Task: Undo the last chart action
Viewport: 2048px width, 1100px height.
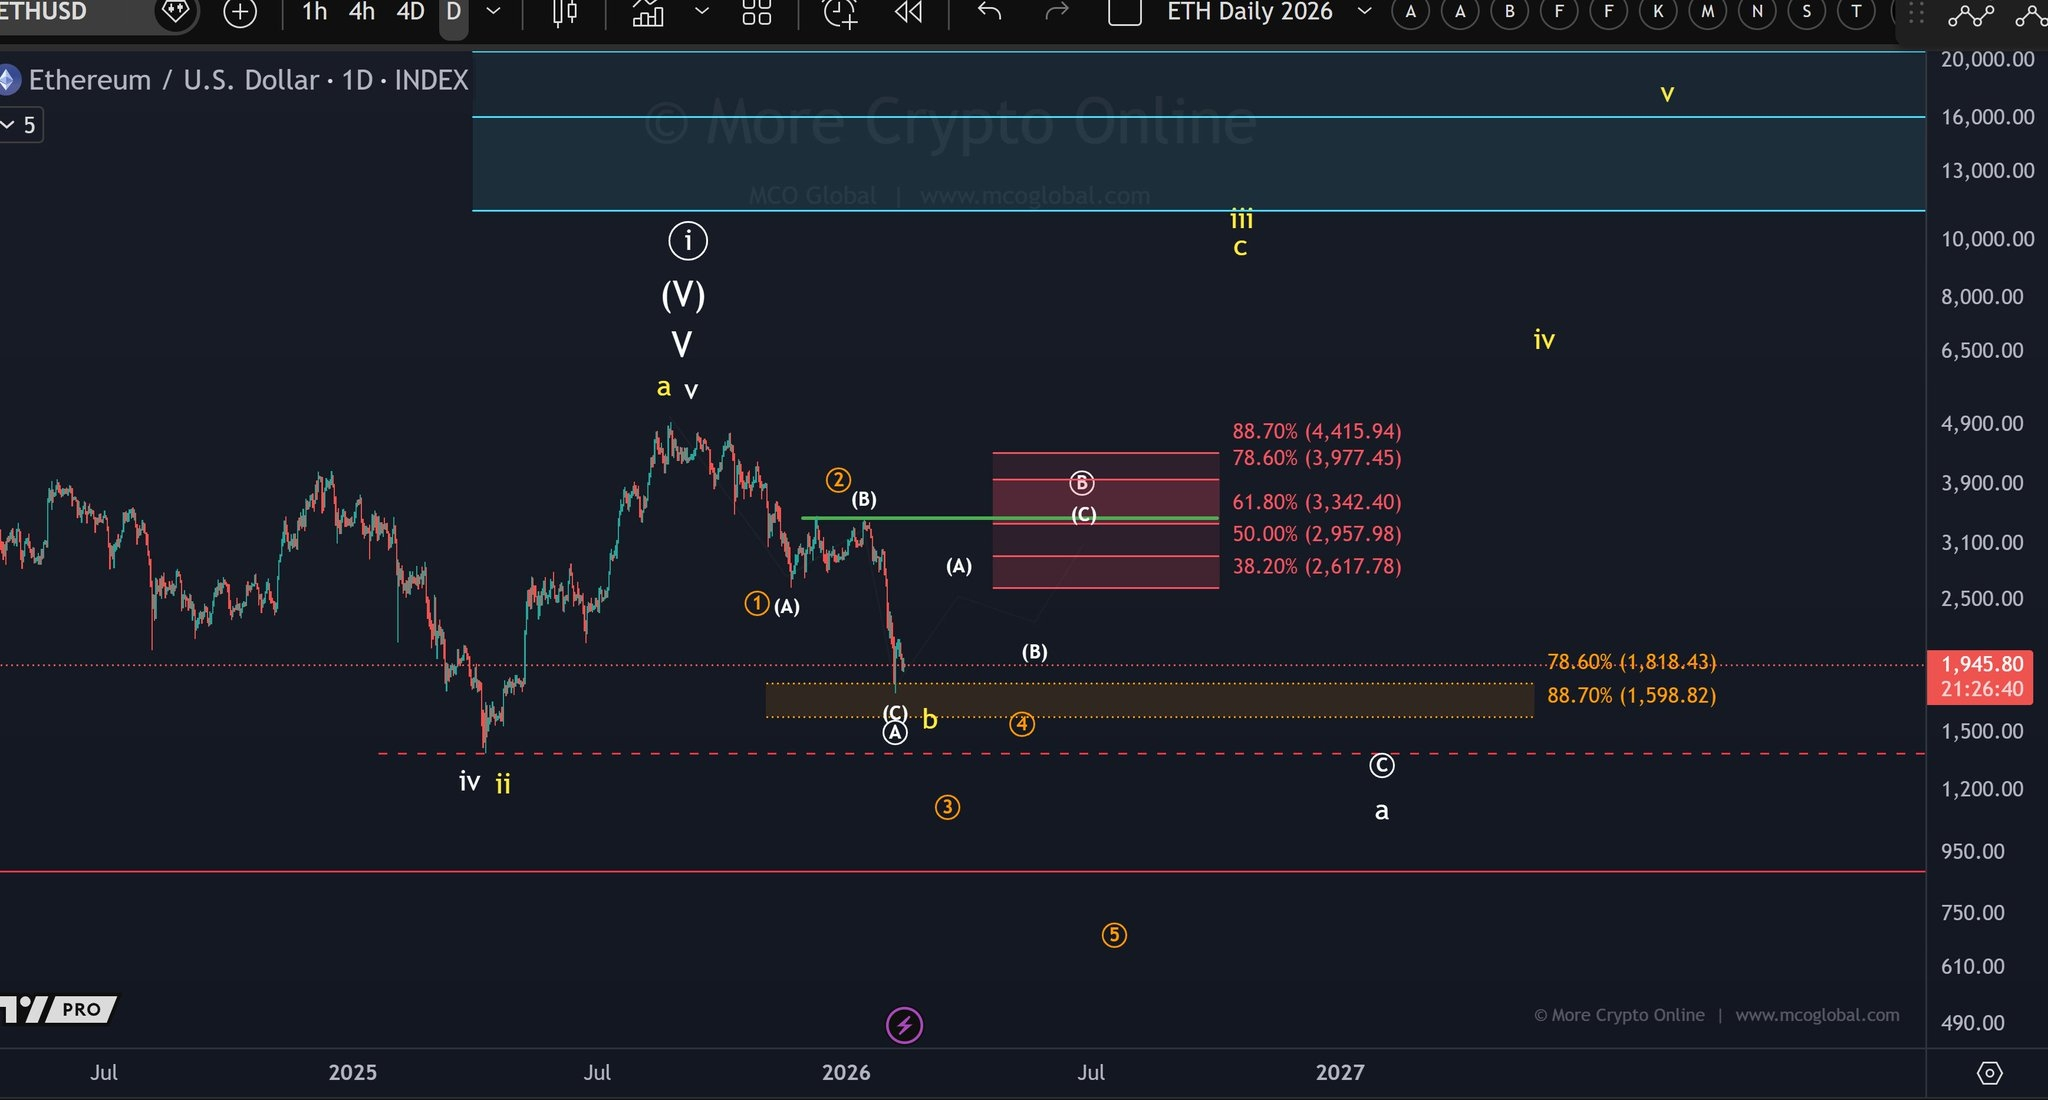Action: pyautogui.click(x=989, y=13)
